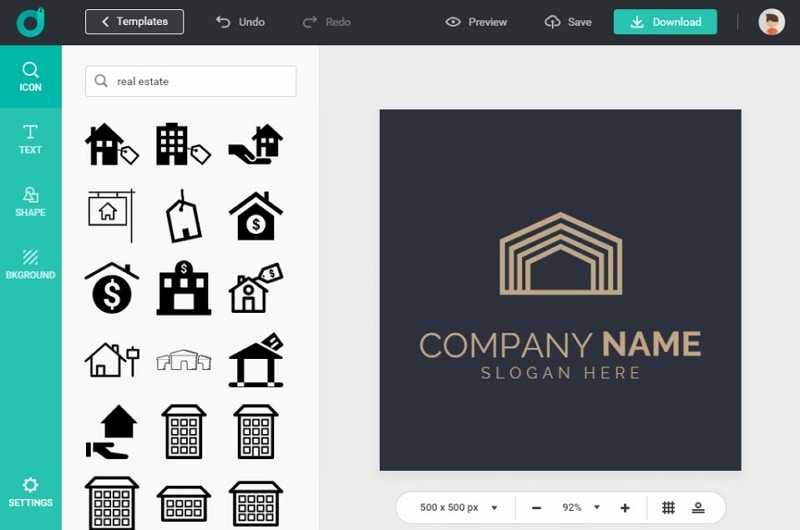Screen dimensions: 800x530
Task: Pick the outlined house with dollar tag icon
Action: coord(256,288)
